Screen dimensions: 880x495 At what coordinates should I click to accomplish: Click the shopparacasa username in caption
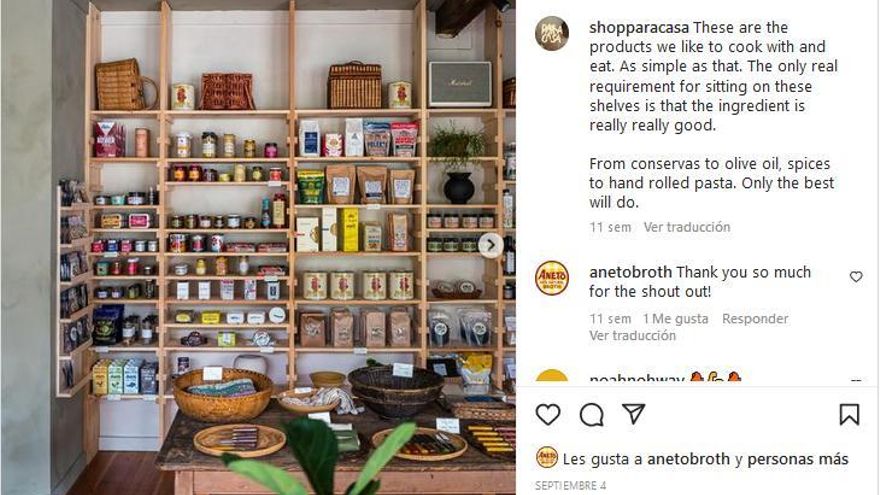tap(639, 28)
